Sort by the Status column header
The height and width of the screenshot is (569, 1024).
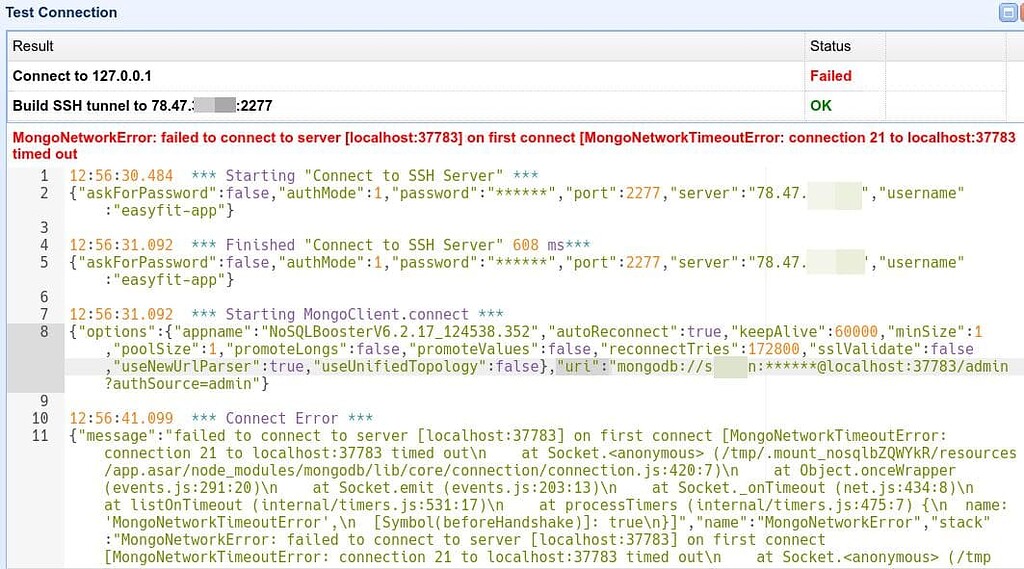pyautogui.click(x=830, y=46)
